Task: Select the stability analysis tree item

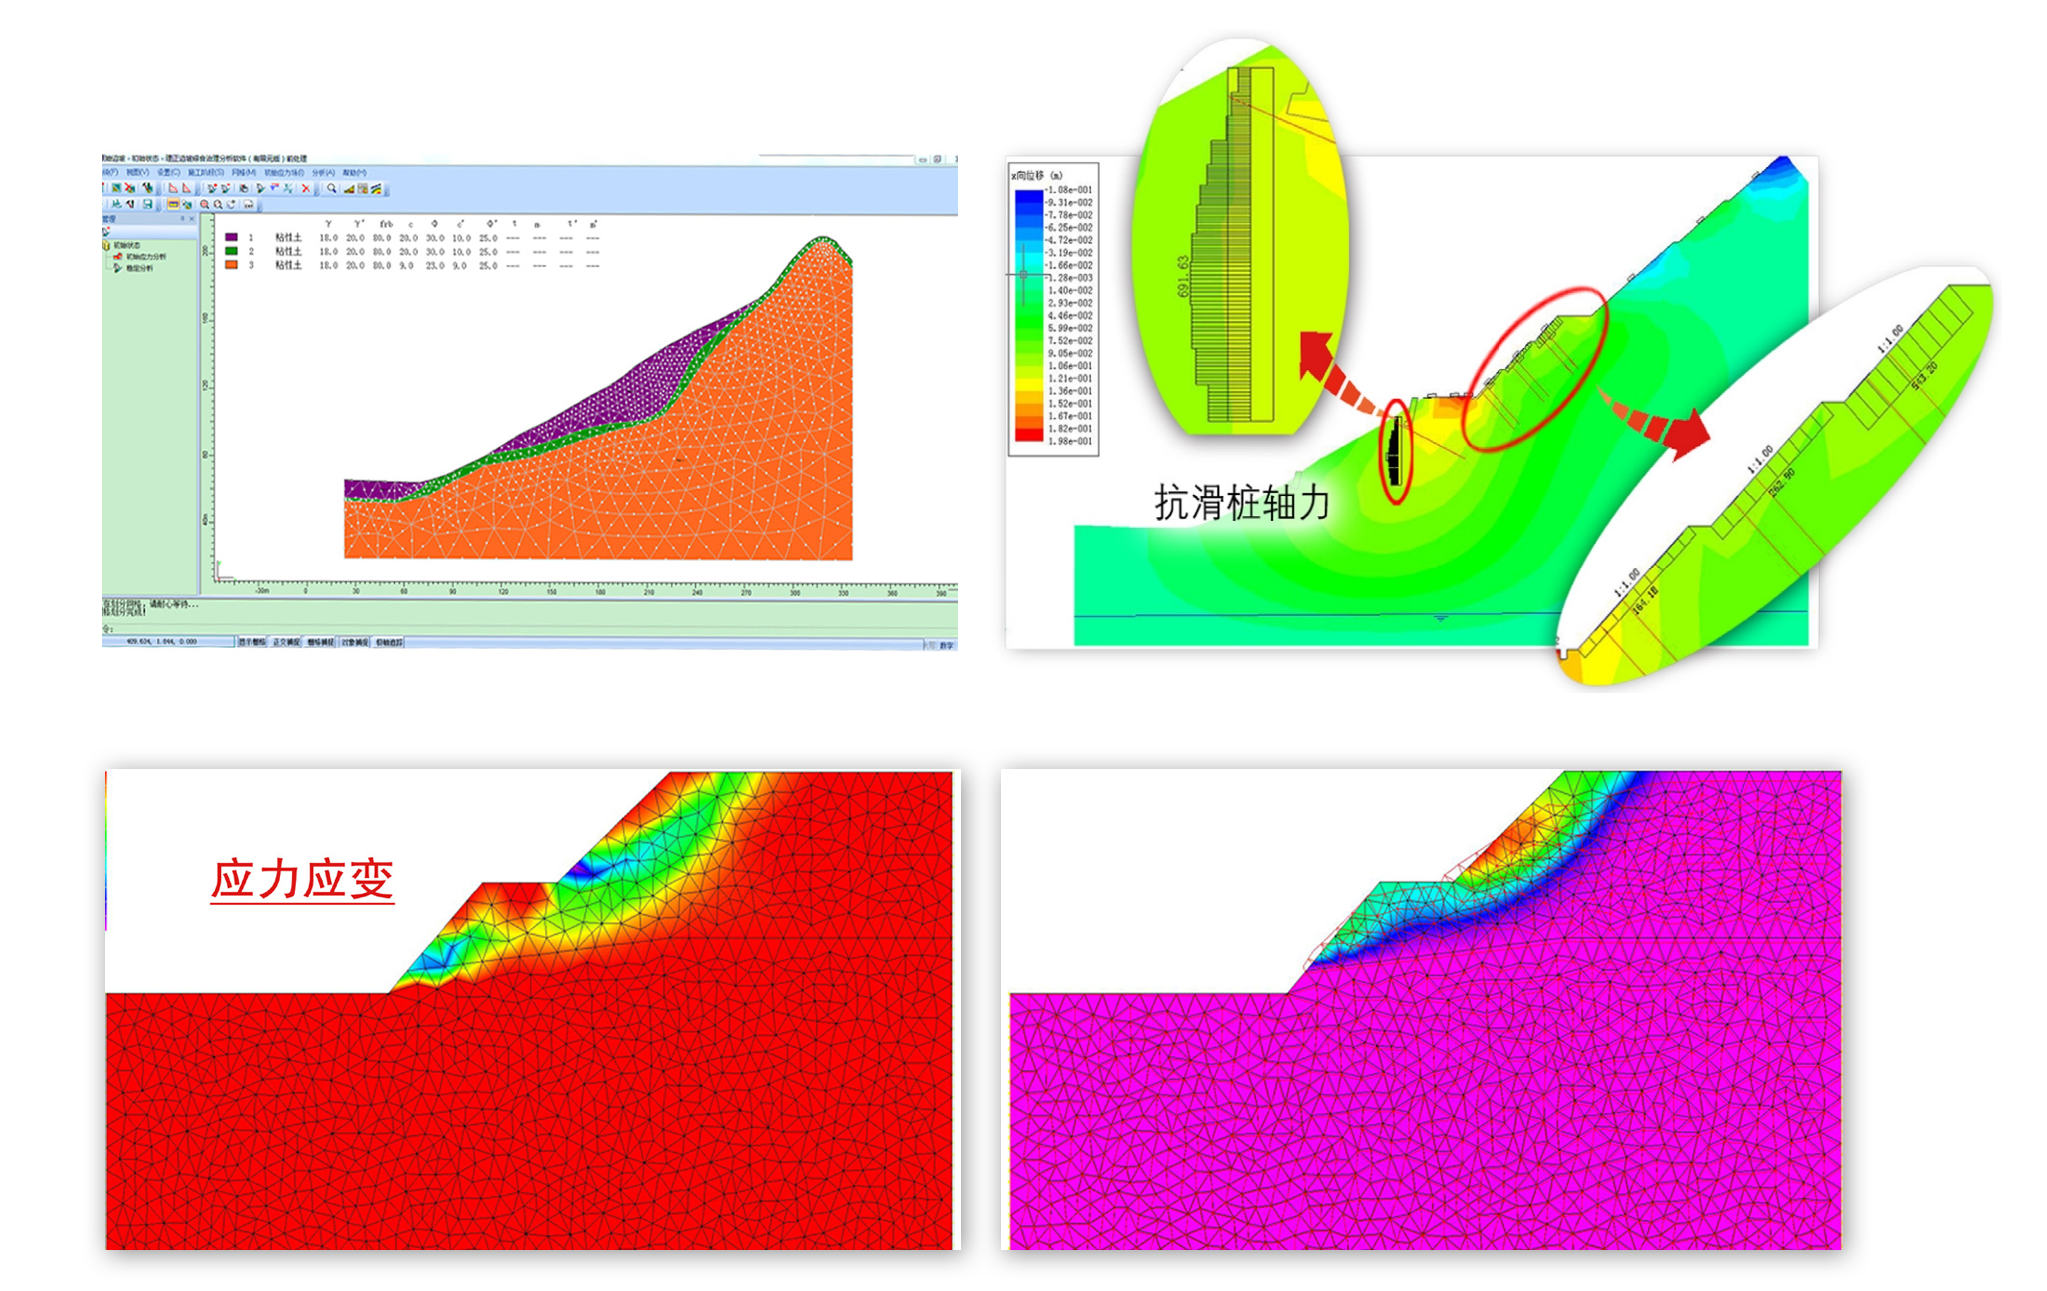Action: click(139, 268)
